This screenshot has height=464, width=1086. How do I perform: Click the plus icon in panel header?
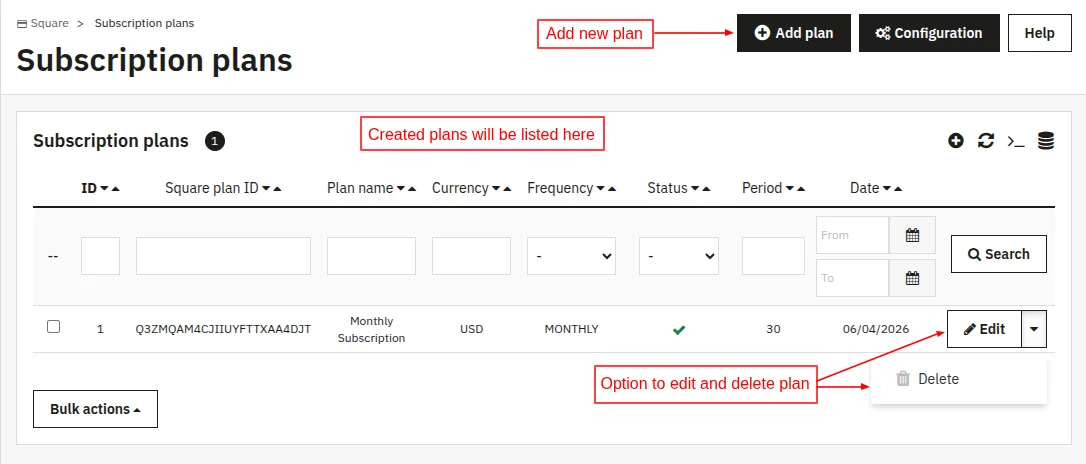[x=956, y=141]
